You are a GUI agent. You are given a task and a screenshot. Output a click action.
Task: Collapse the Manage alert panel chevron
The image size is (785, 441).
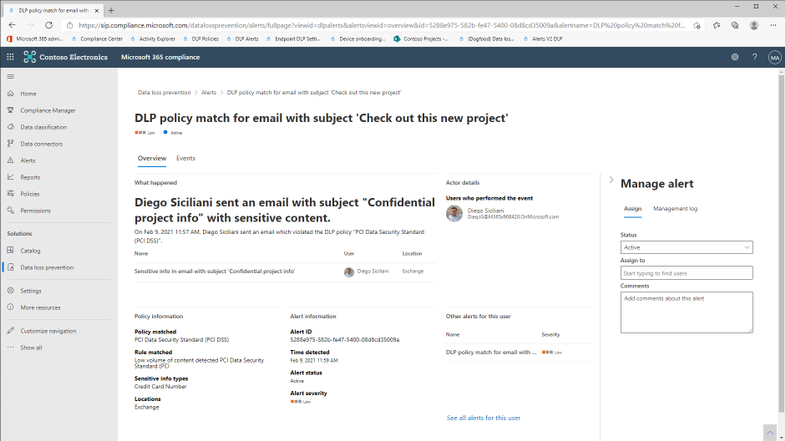pyautogui.click(x=611, y=180)
